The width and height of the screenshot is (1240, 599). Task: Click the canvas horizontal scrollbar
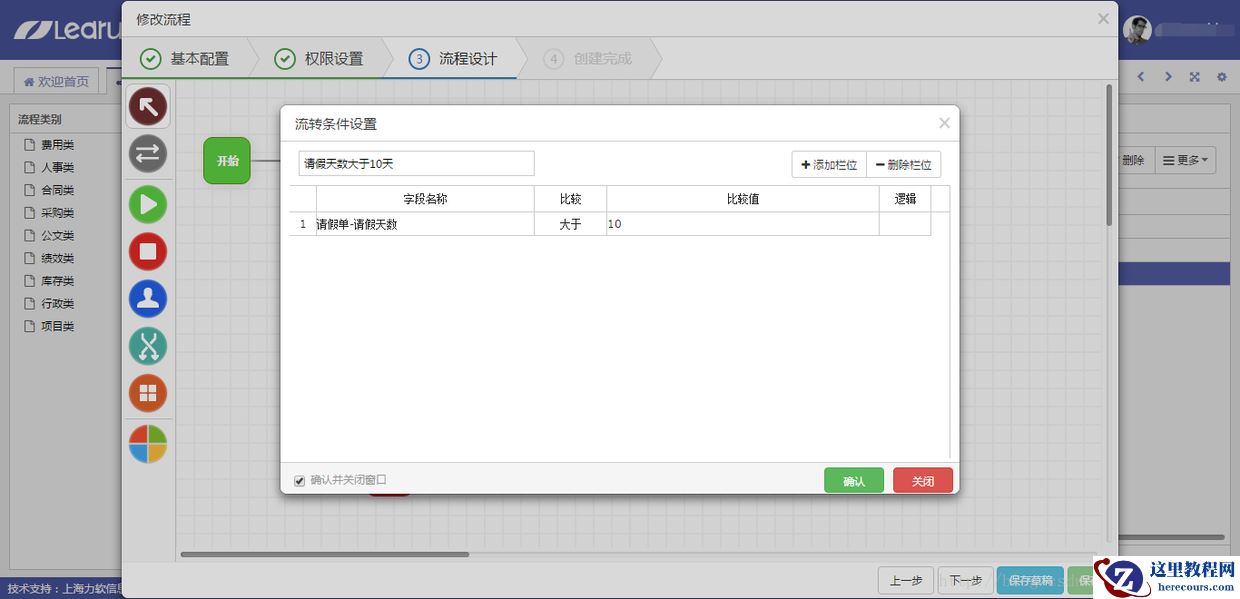click(x=324, y=554)
